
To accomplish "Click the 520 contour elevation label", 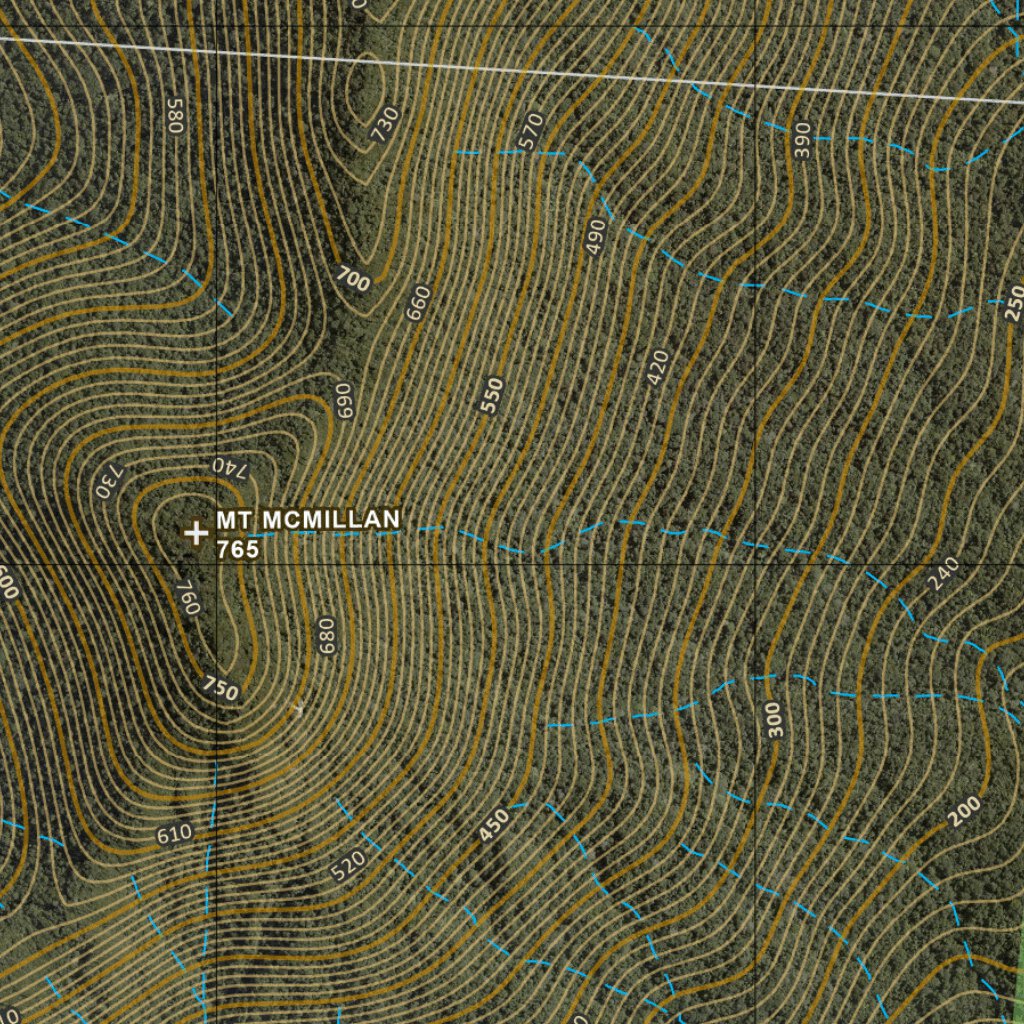I will pyautogui.click(x=348, y=865).
